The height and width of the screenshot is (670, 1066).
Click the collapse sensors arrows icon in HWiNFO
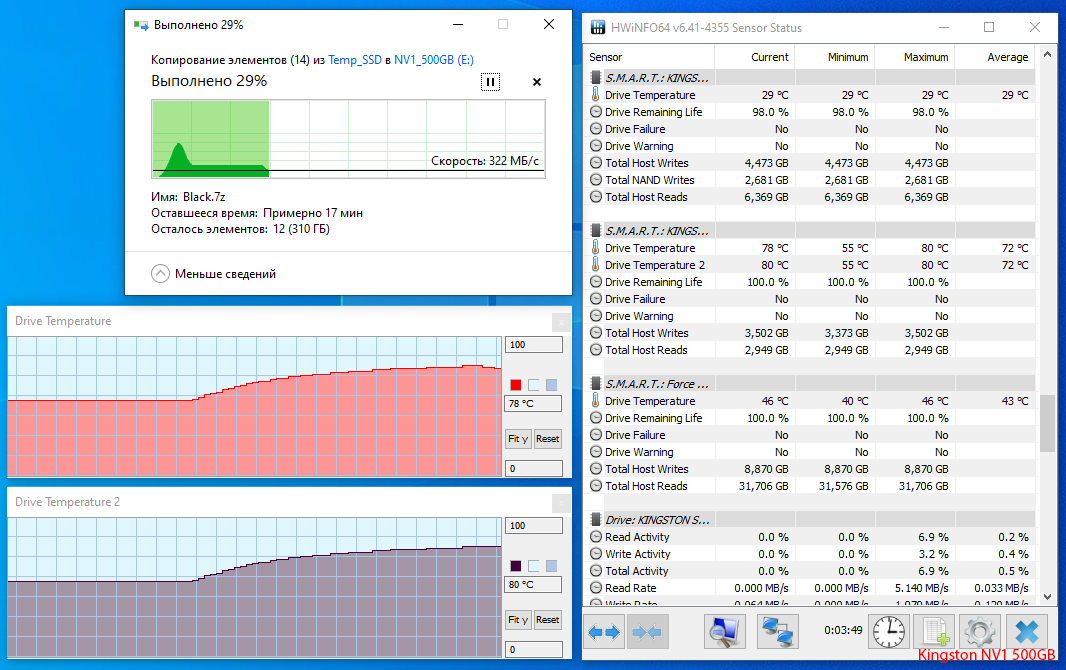(647, 633)
